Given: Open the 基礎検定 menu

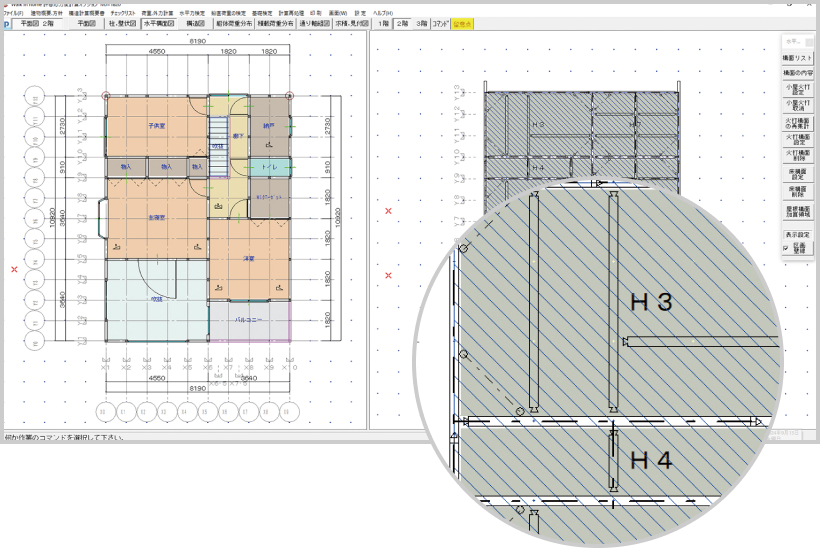Looking at the screenshot, I should click(262, 13).
